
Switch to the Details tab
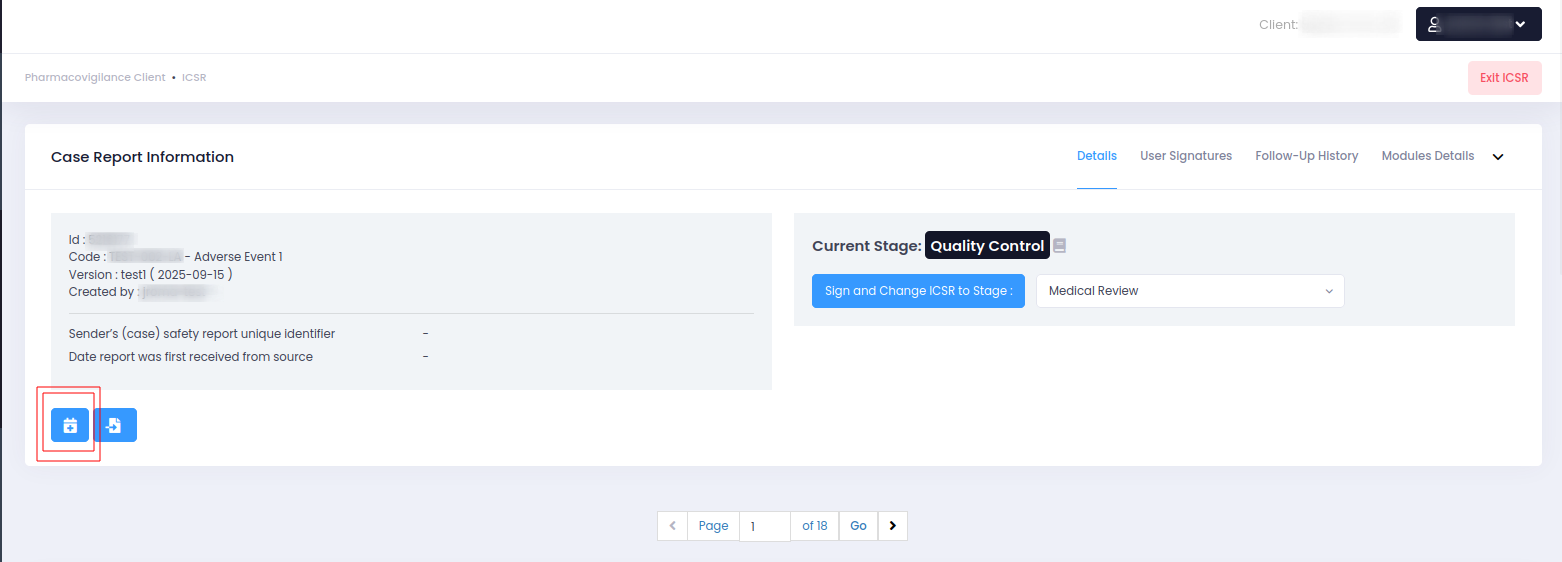[1097, 156]
